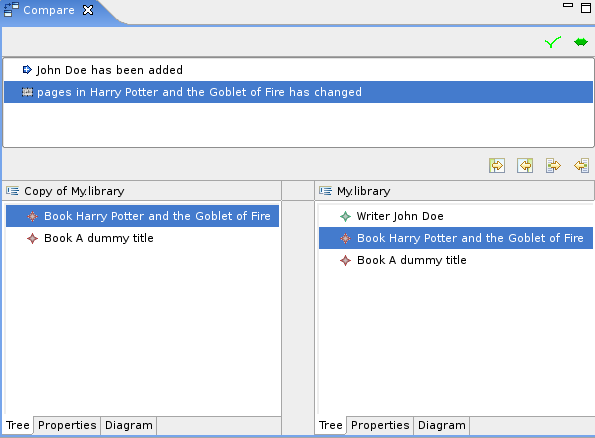Copy all changes from left to right
The height and width of the screenshot is (438, 595).
(553, 165)
